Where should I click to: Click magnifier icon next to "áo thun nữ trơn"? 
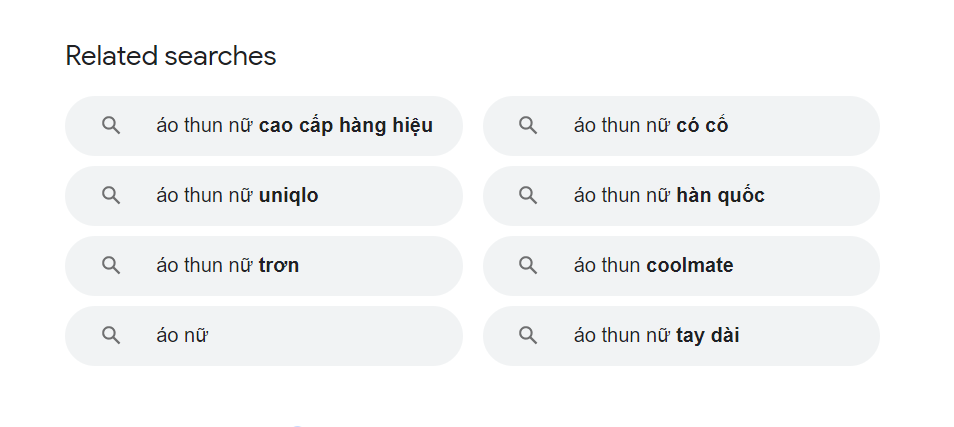tap(111, 266)
